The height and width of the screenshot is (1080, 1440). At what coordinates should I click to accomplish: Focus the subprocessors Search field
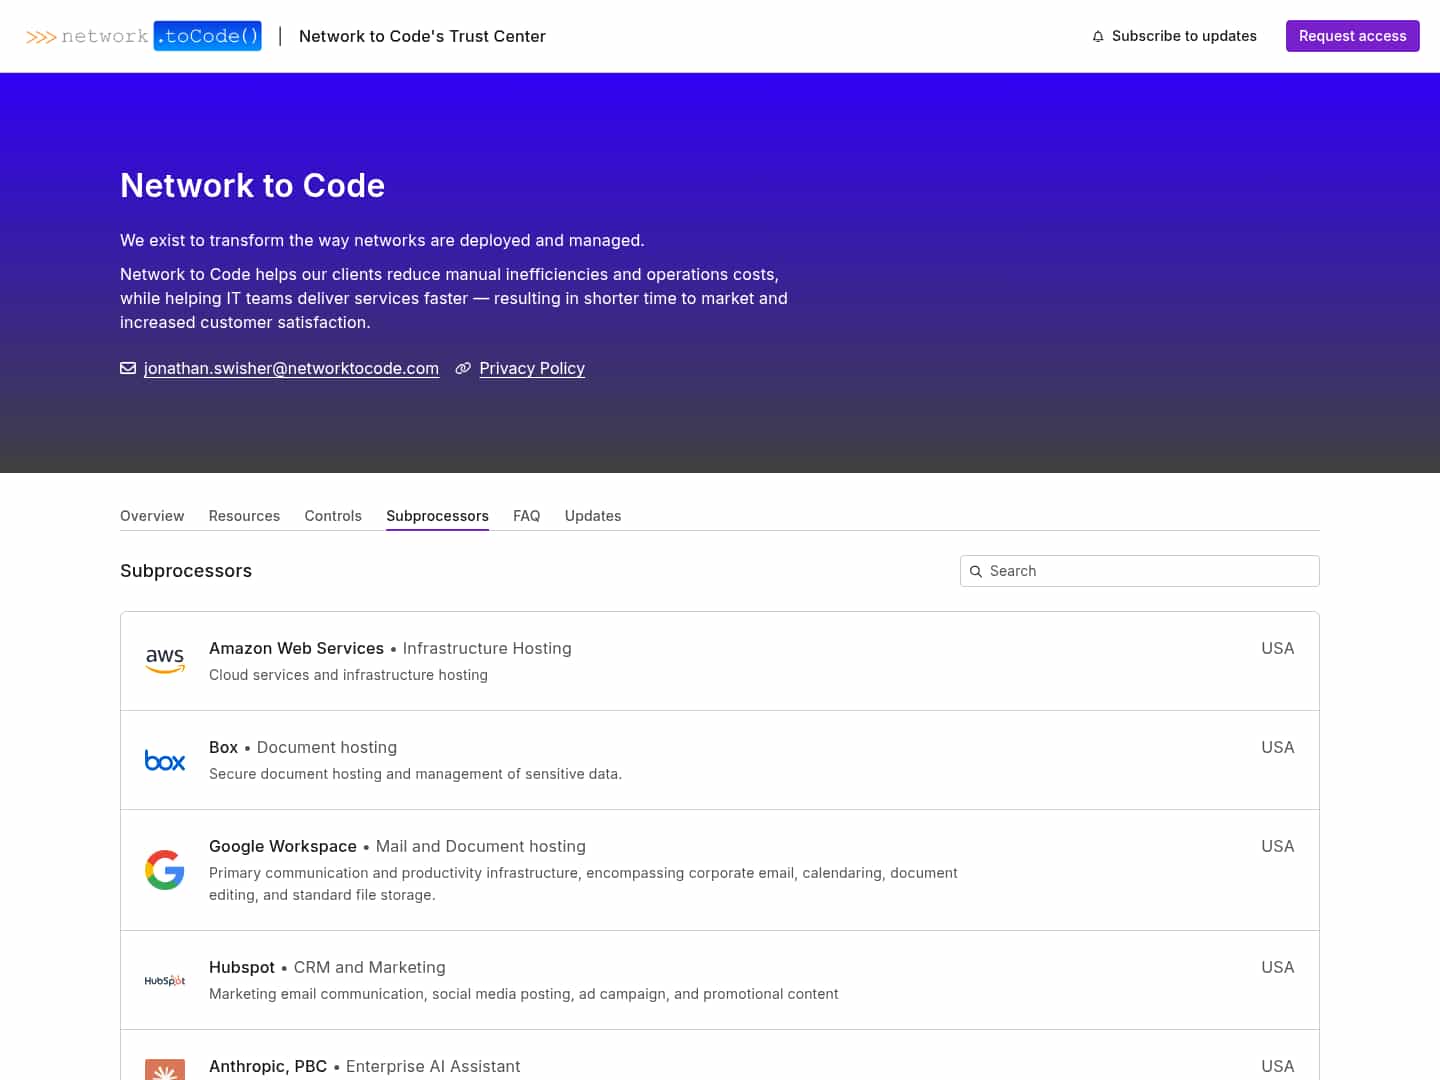pos(1140,571)
